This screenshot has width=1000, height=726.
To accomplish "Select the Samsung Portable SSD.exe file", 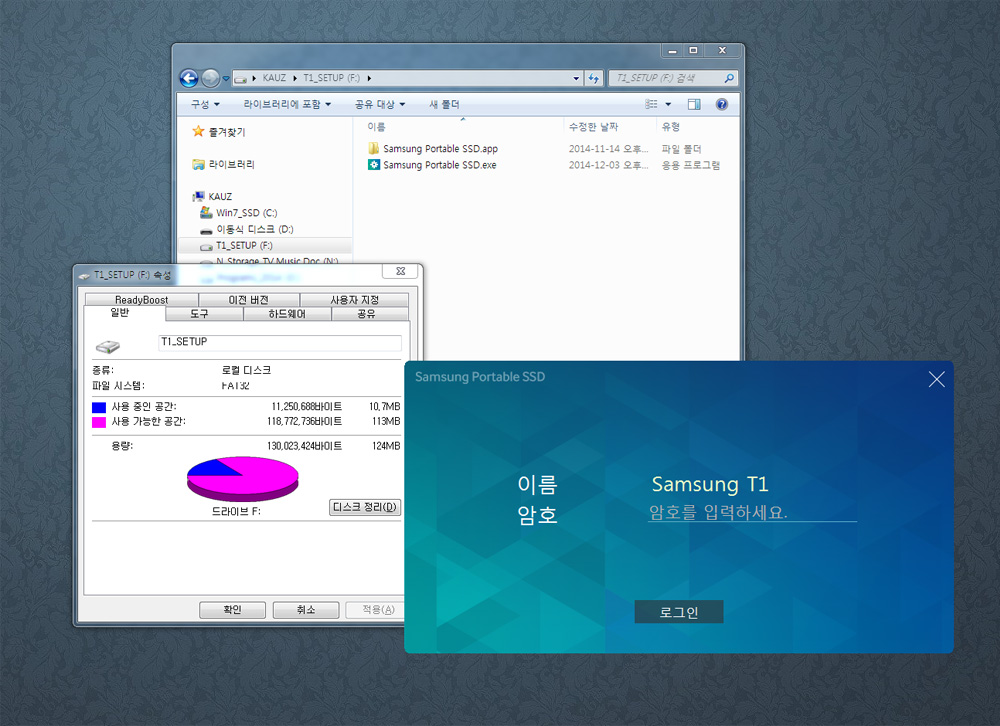I will [x=439, y=165].
